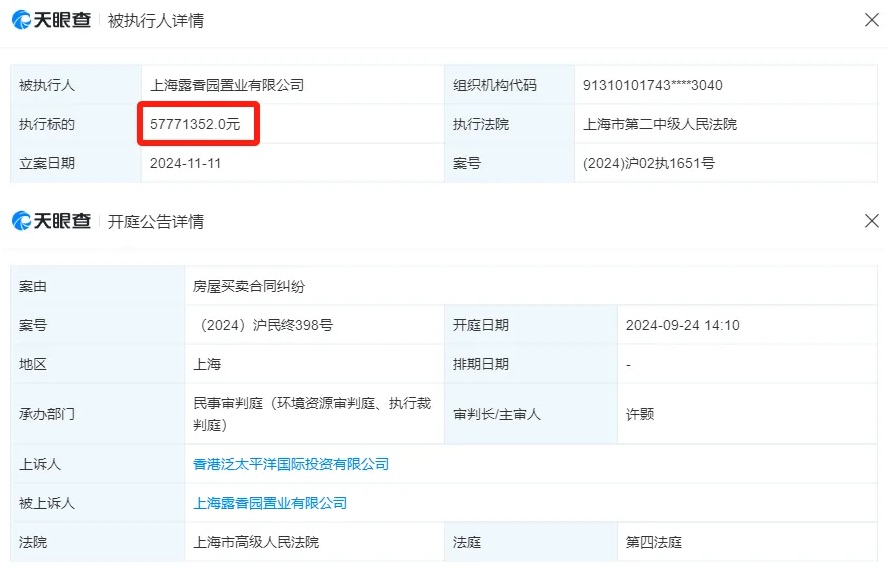Viewport: 891px width, 571px height.
Task: Select the case number (2024)沪民终398号
Action: point(266,325)
